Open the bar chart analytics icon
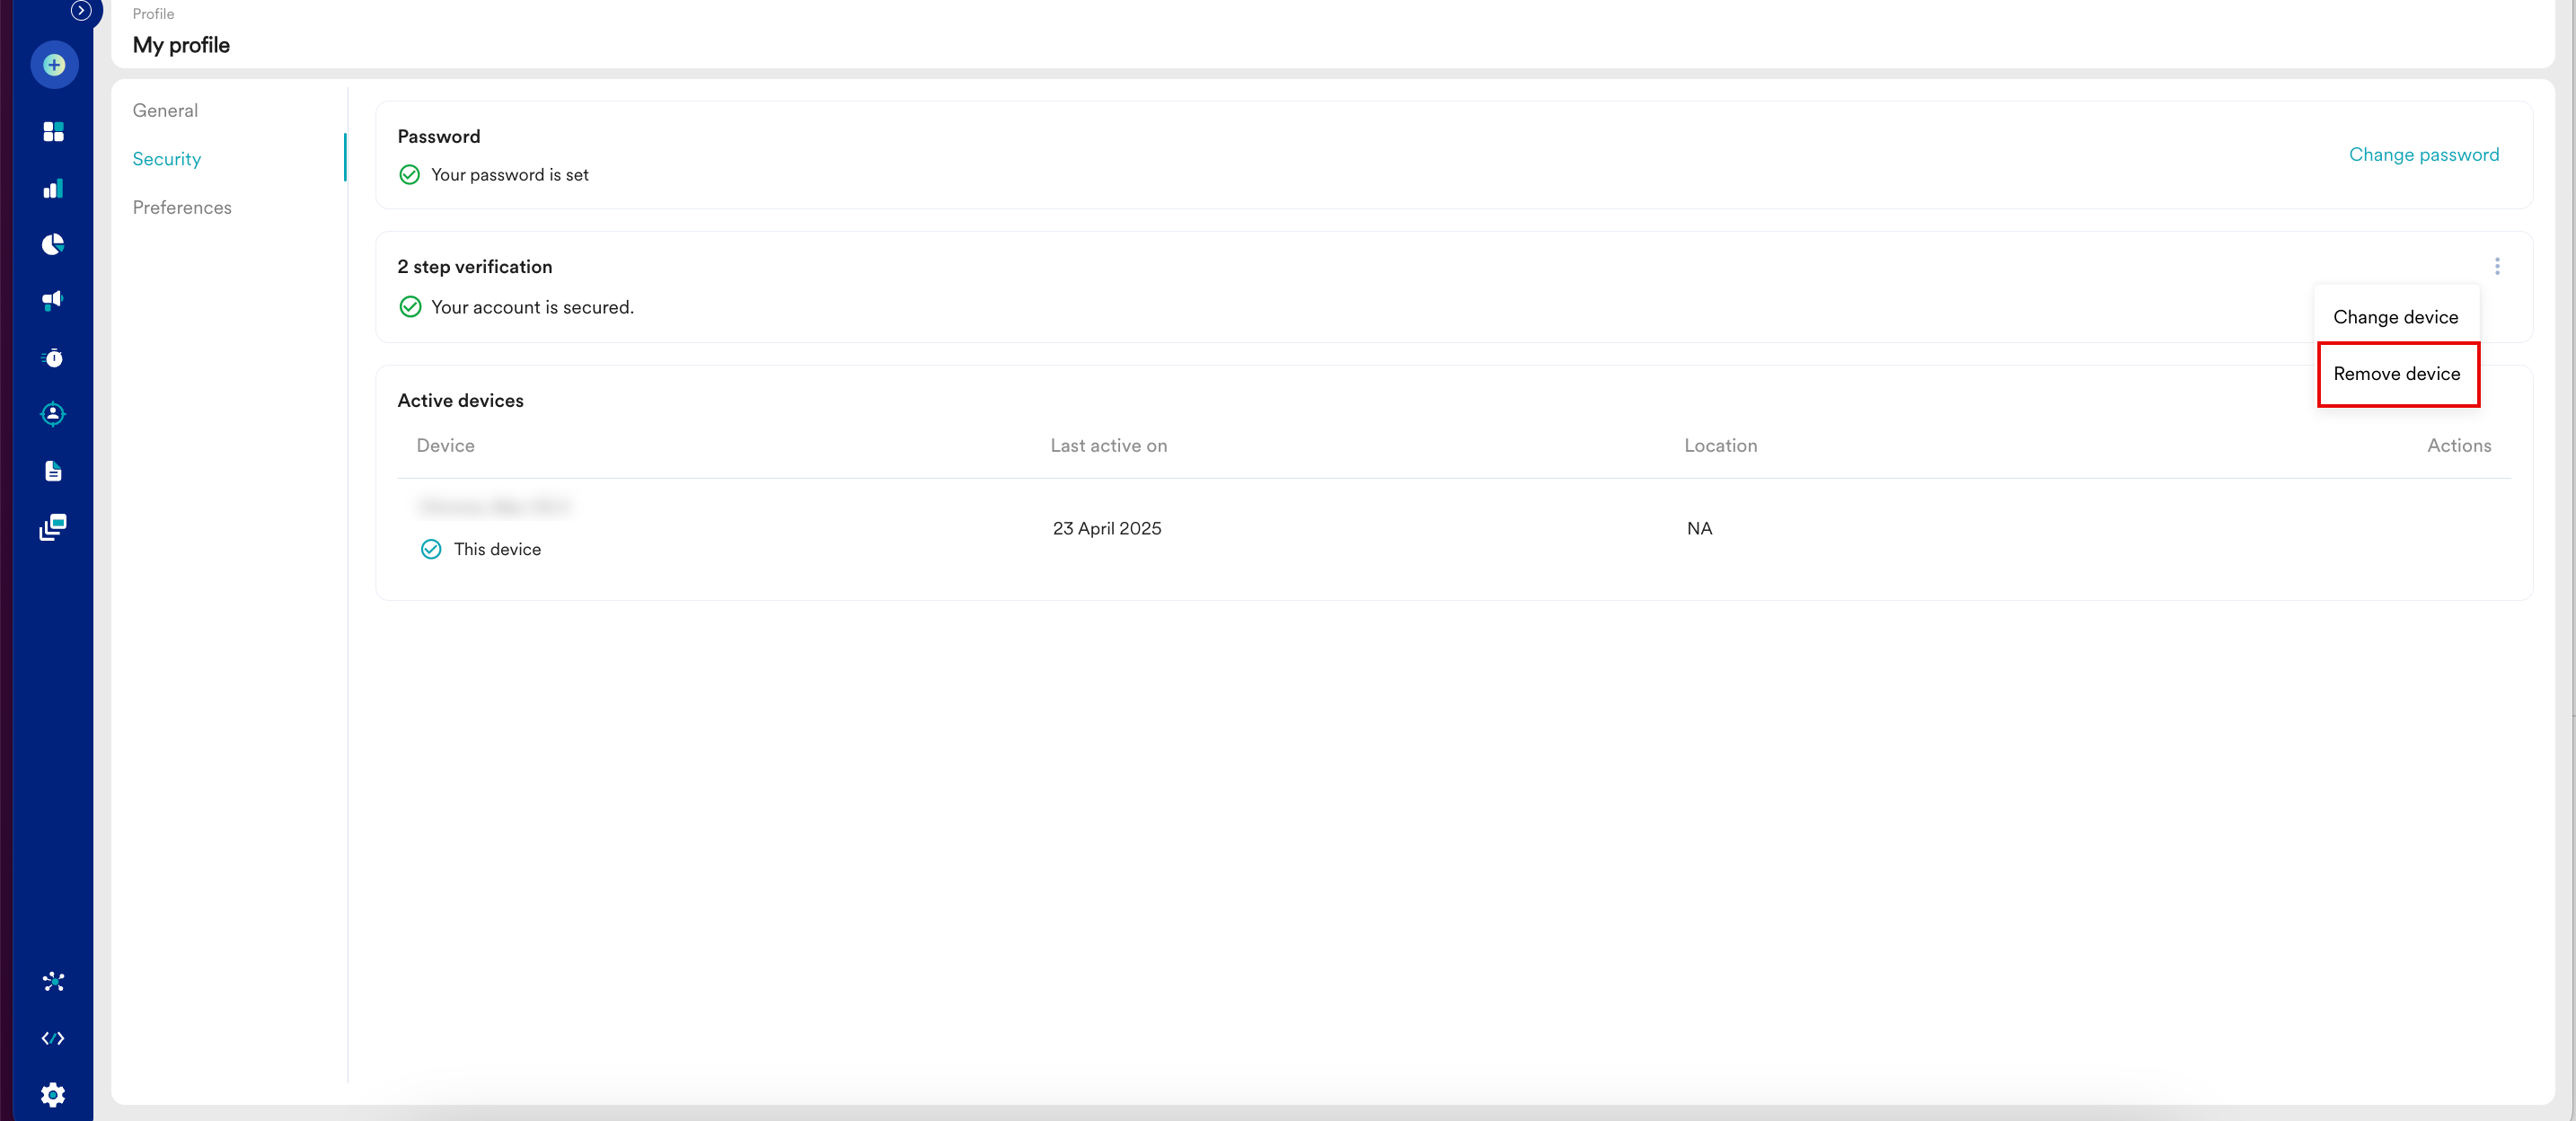This screenshot has height=1121, width=2576. [x=53, y=188]
